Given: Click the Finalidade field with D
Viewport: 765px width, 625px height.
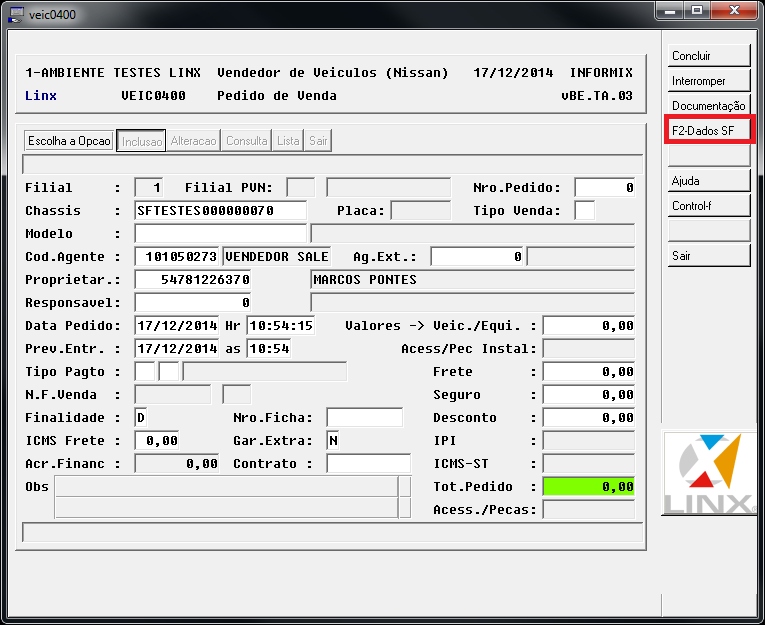Looking at the screenshot, I should click(x=141, y=417).
